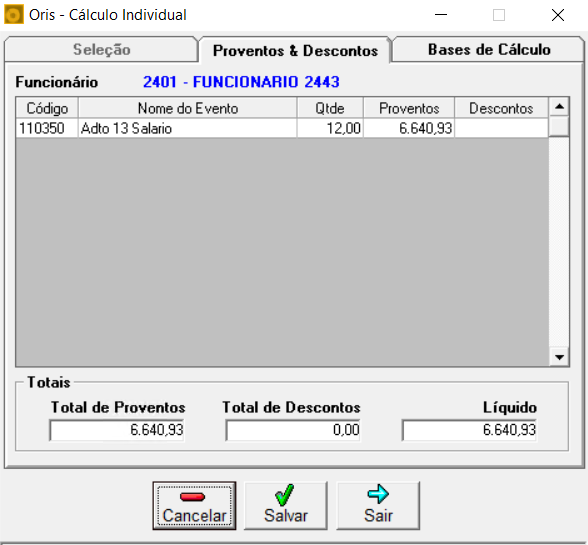Open the Bases de Cálculo tab
The image size is (588, 545).
point(489,50)
